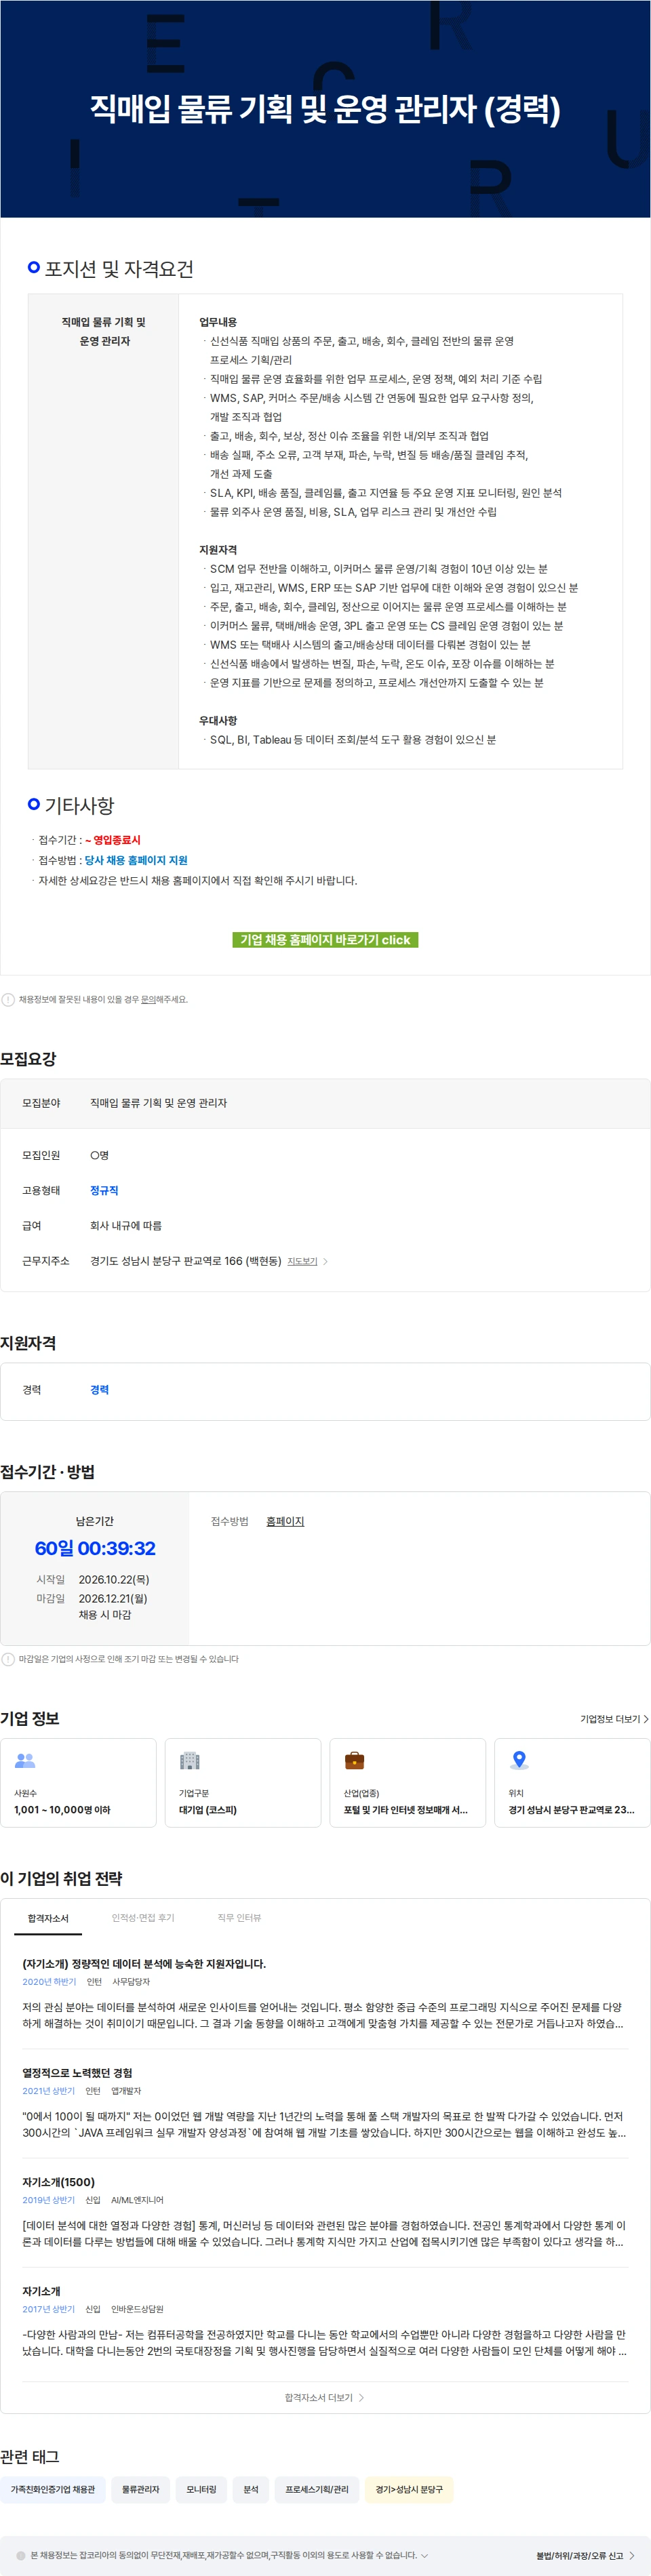
Task: Expand the copyright notice dropdown arrow
Action: coord(425,2555)
